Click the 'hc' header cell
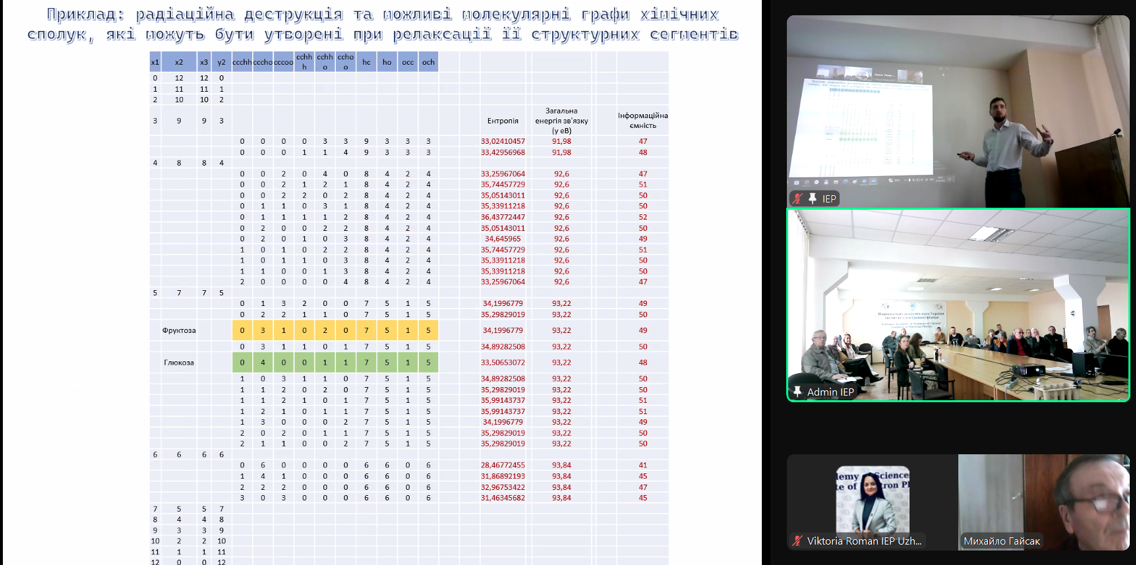This screenshot has height=565, width=1136. click(x=367, y=62)
